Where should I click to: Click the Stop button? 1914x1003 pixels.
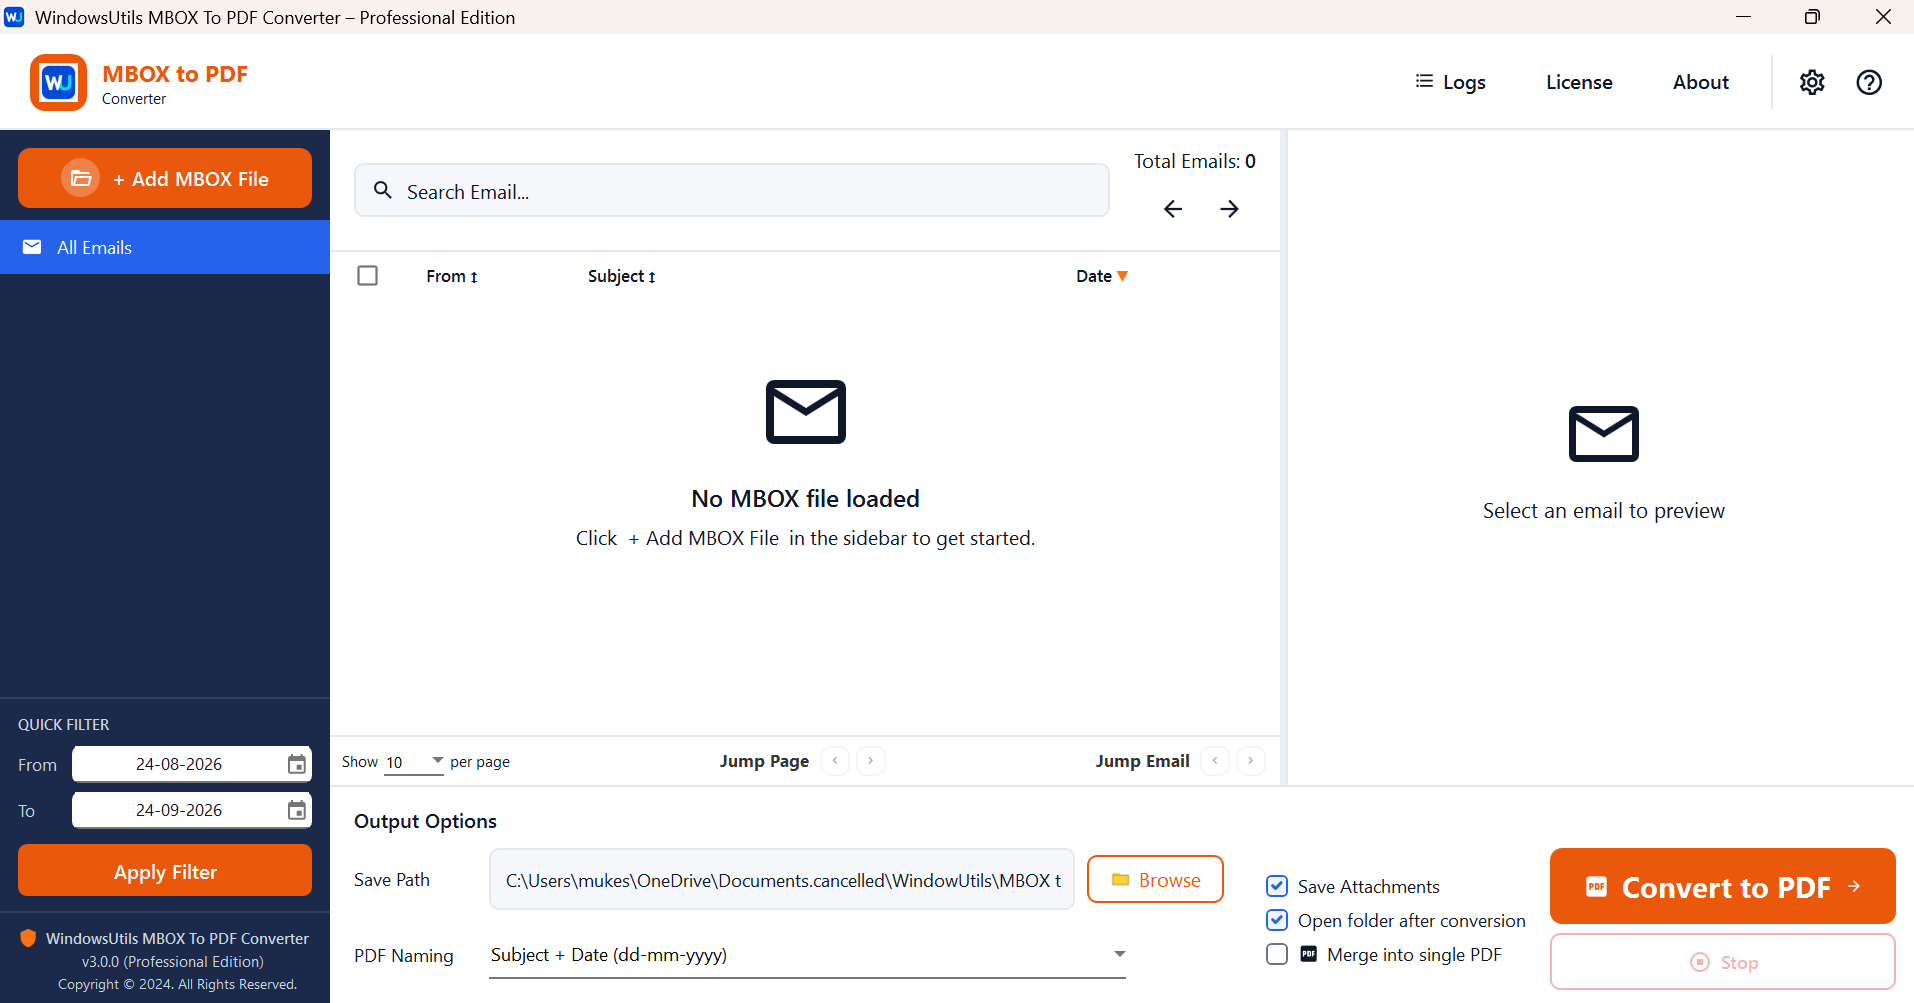pos(1723,962)
